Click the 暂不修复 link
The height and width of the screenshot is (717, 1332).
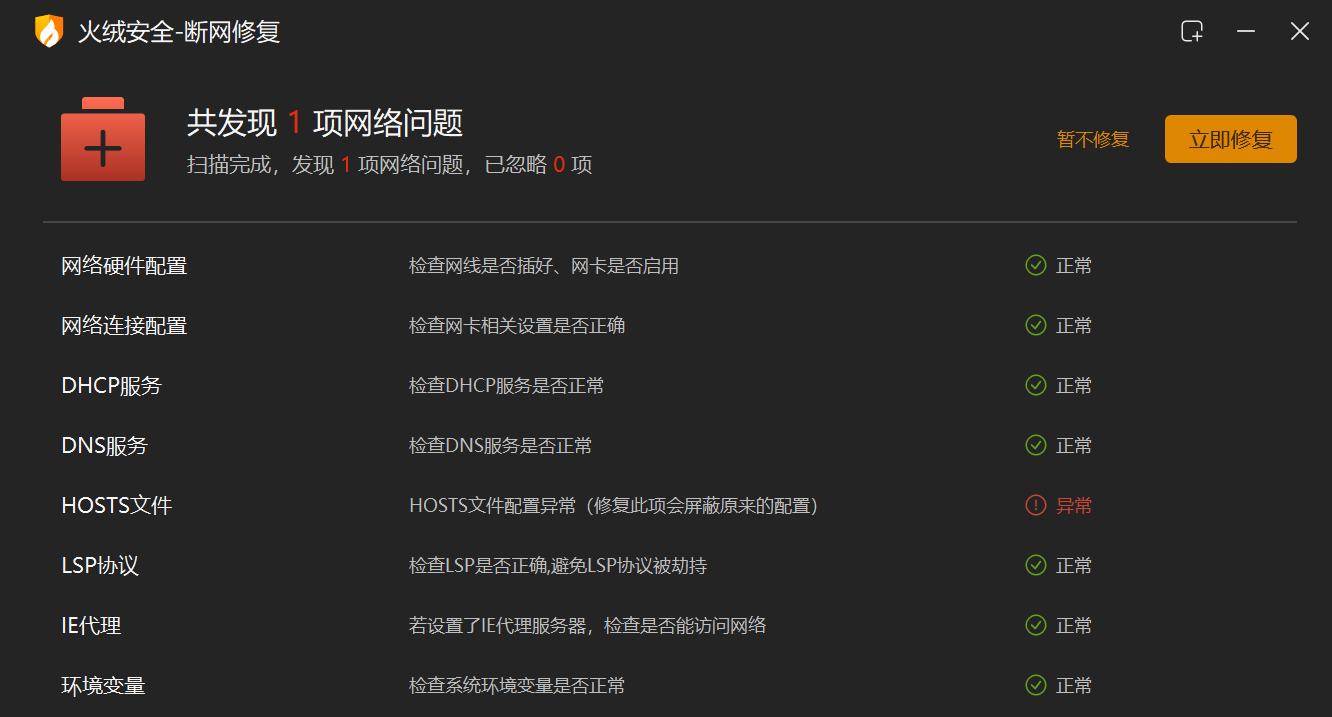click(x=1092, y=140)
